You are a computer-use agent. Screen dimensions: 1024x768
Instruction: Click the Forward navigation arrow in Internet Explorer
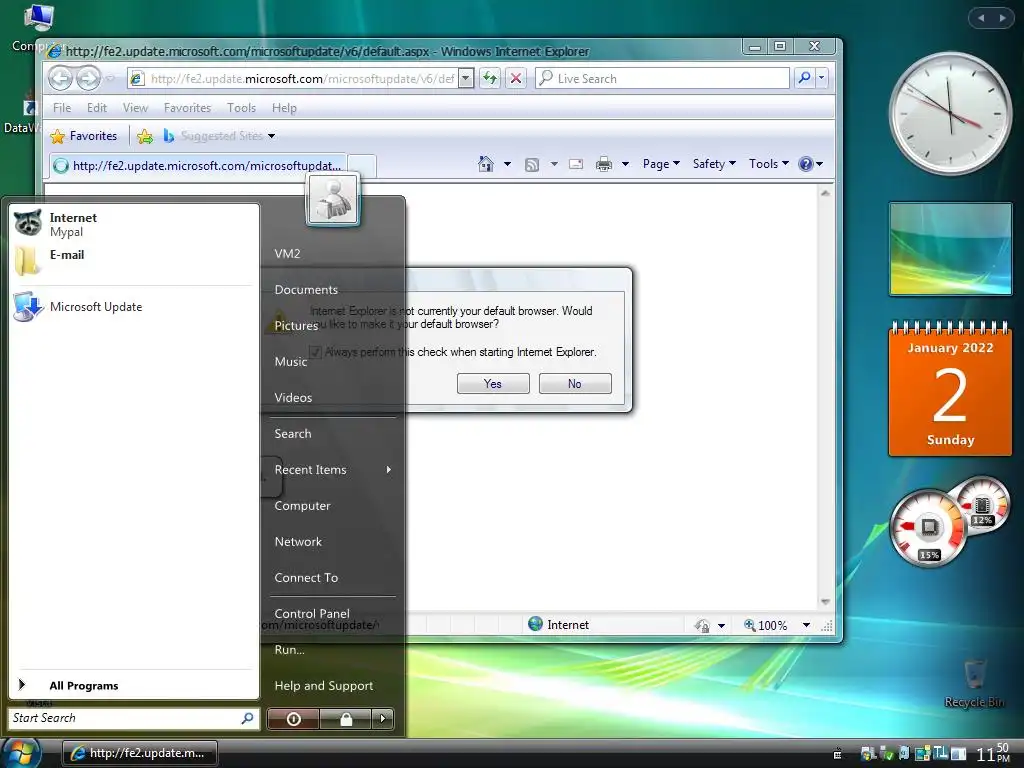coord(88,78)
